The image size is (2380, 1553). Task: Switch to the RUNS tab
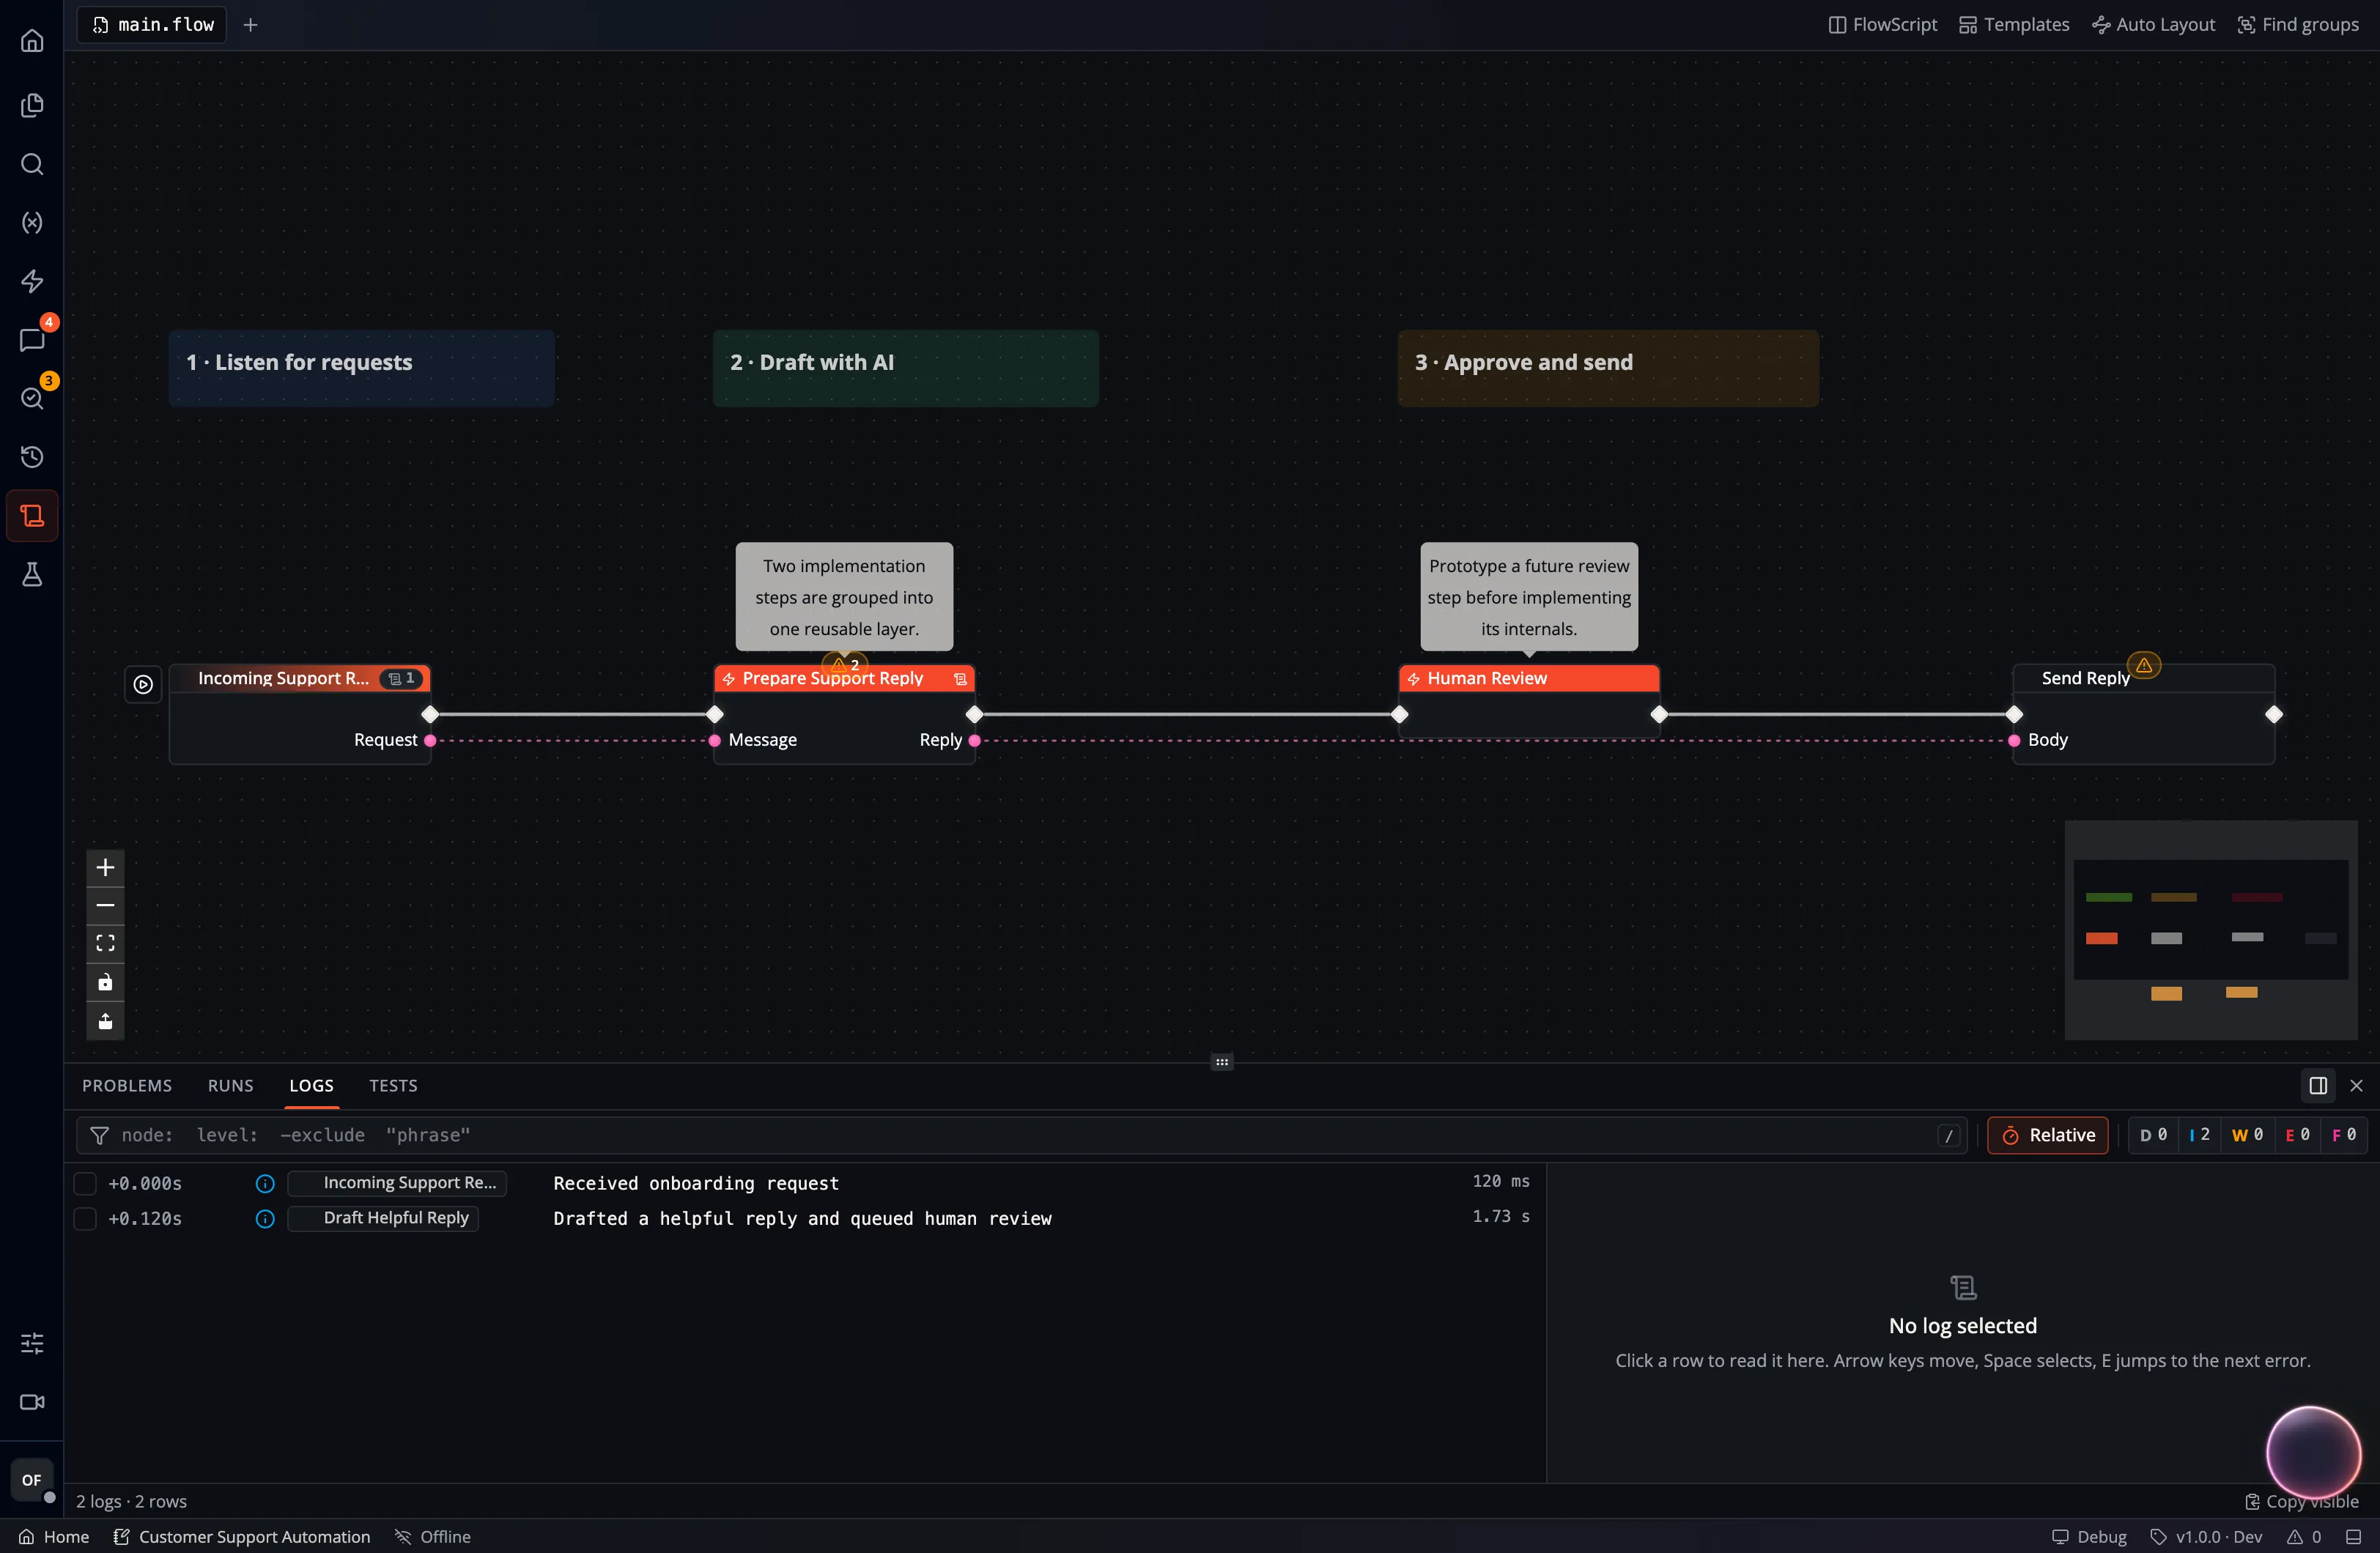pyautogui.click(x=231, y=1085)
